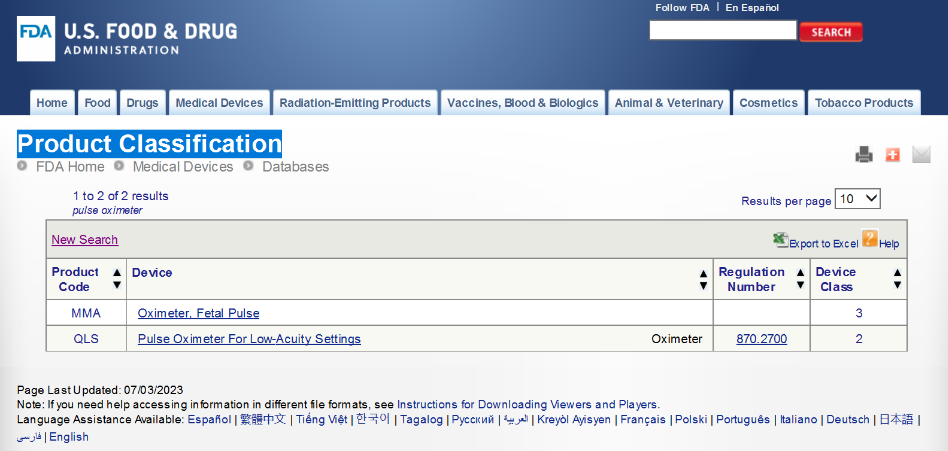Switch to the Drugs tab

(x=142, y=103)
